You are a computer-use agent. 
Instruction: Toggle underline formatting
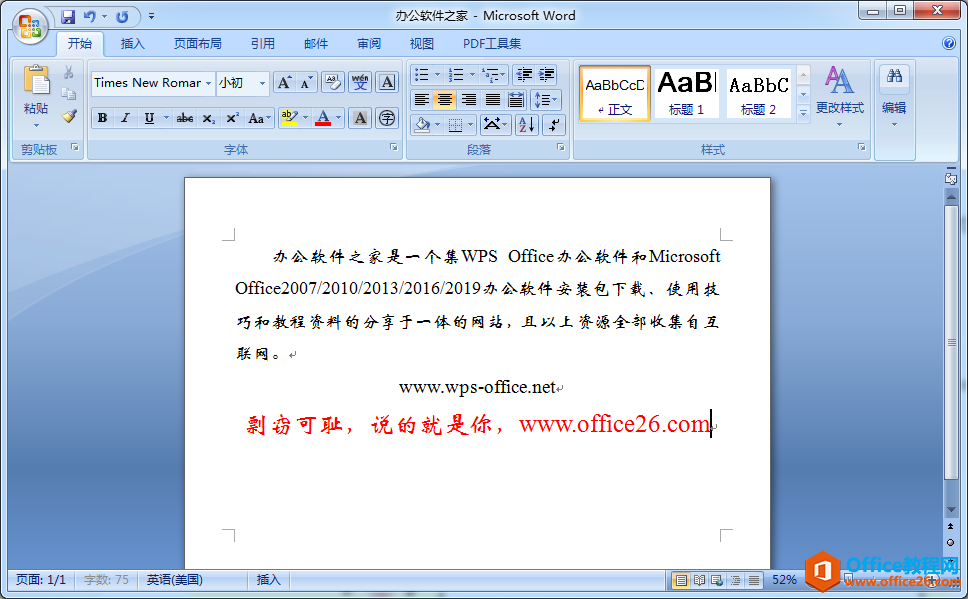point(149,118)
